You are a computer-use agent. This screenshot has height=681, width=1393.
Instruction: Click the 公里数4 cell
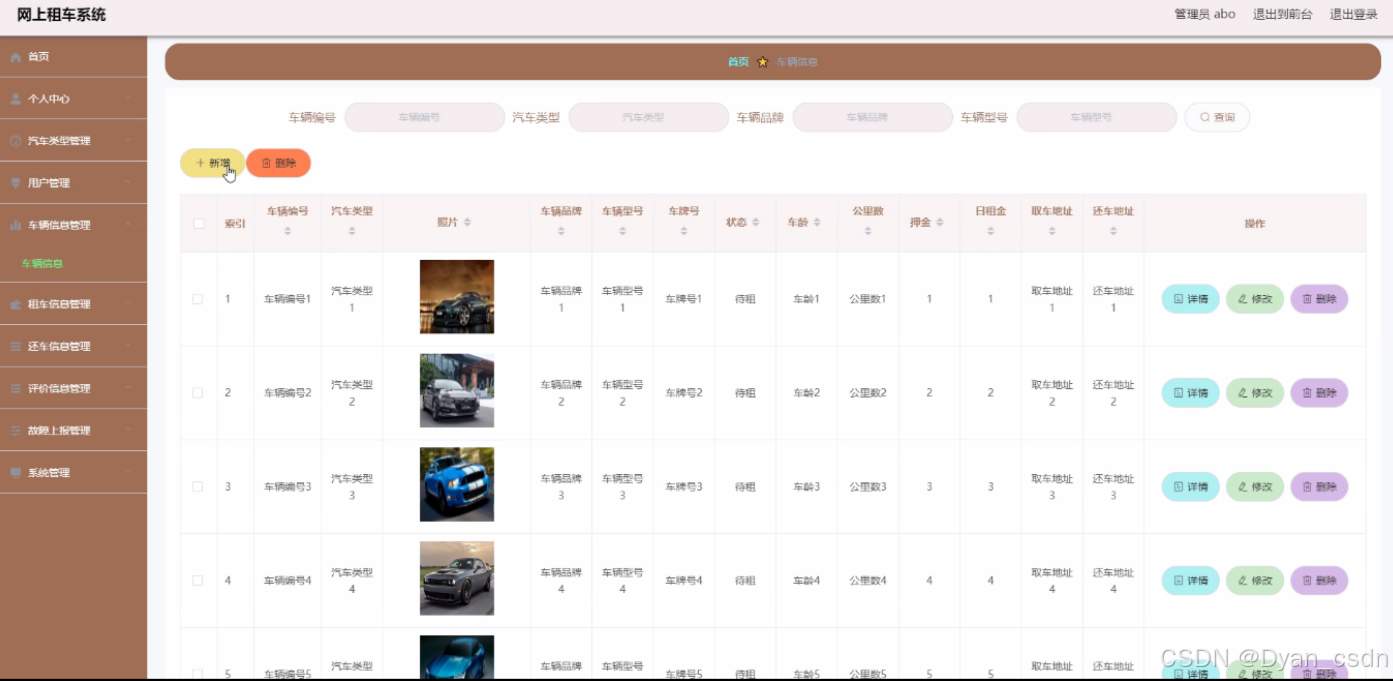868,580
